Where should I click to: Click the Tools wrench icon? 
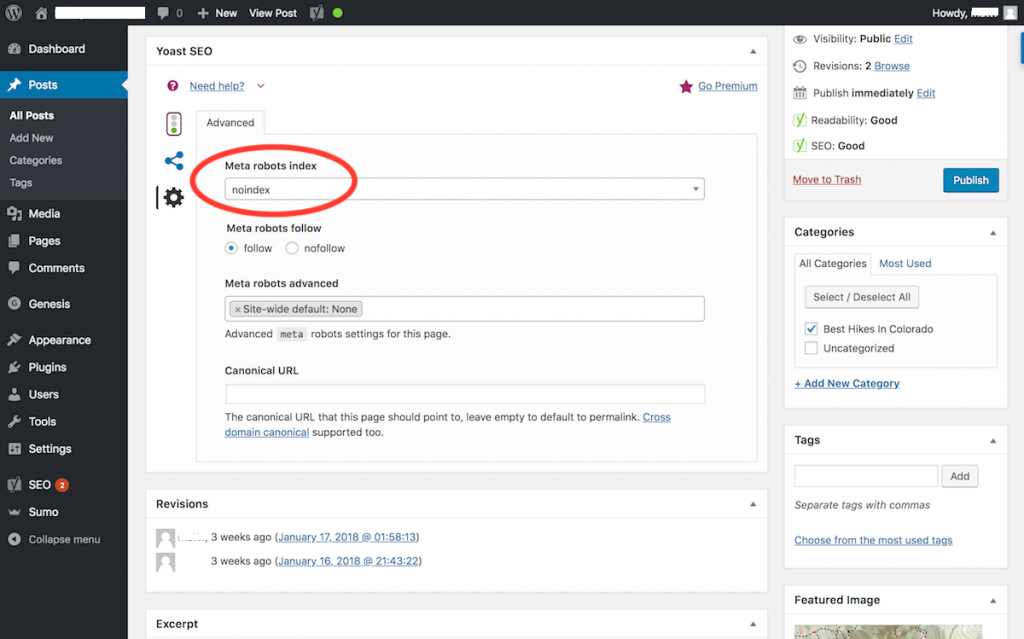click(14, 421)
